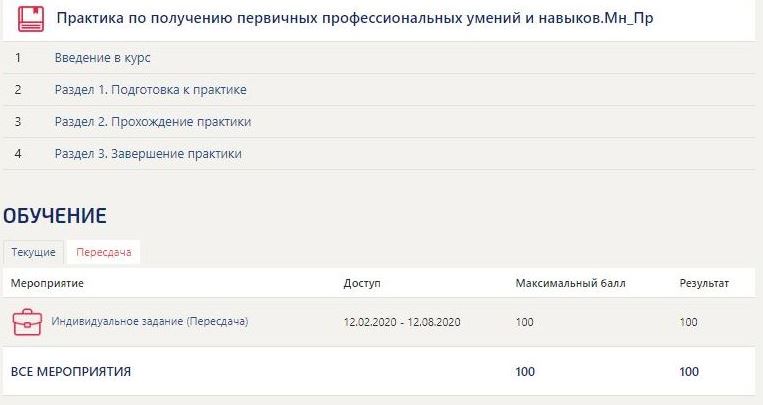Click the briefcase icon for individual assignment
The height and width of the screenshot is (405, 763).
tap(26, 322)
